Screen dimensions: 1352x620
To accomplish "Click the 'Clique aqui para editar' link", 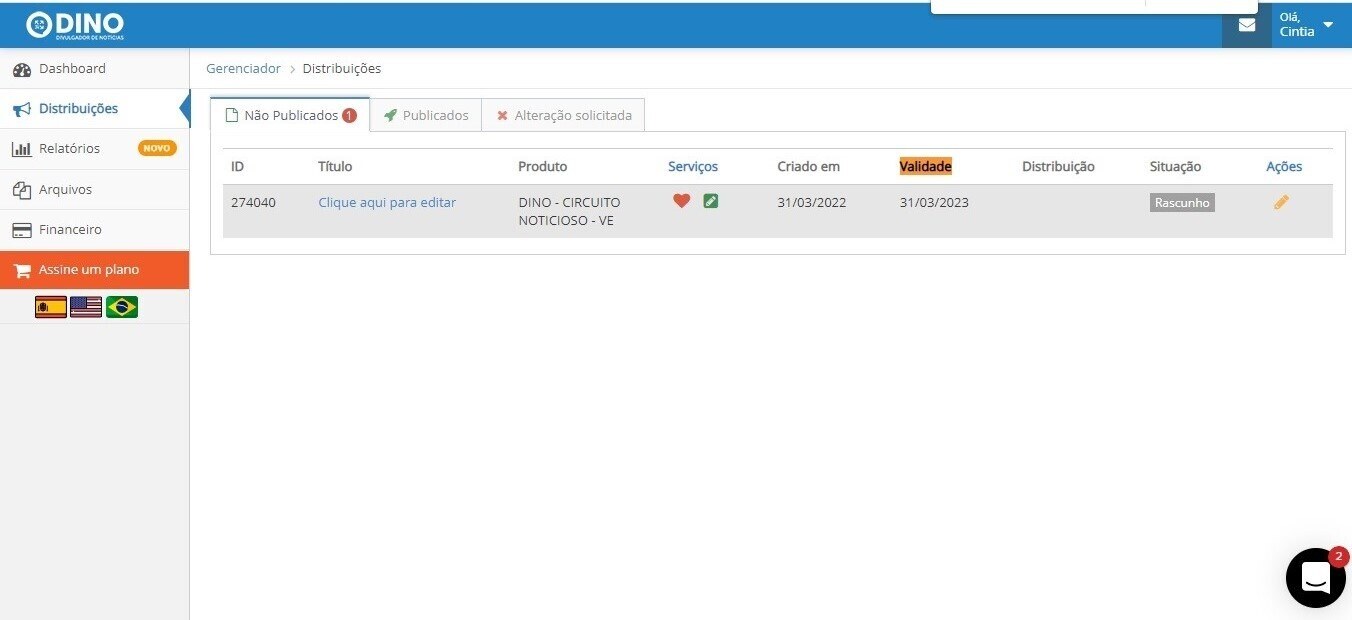I will point(387,202).
